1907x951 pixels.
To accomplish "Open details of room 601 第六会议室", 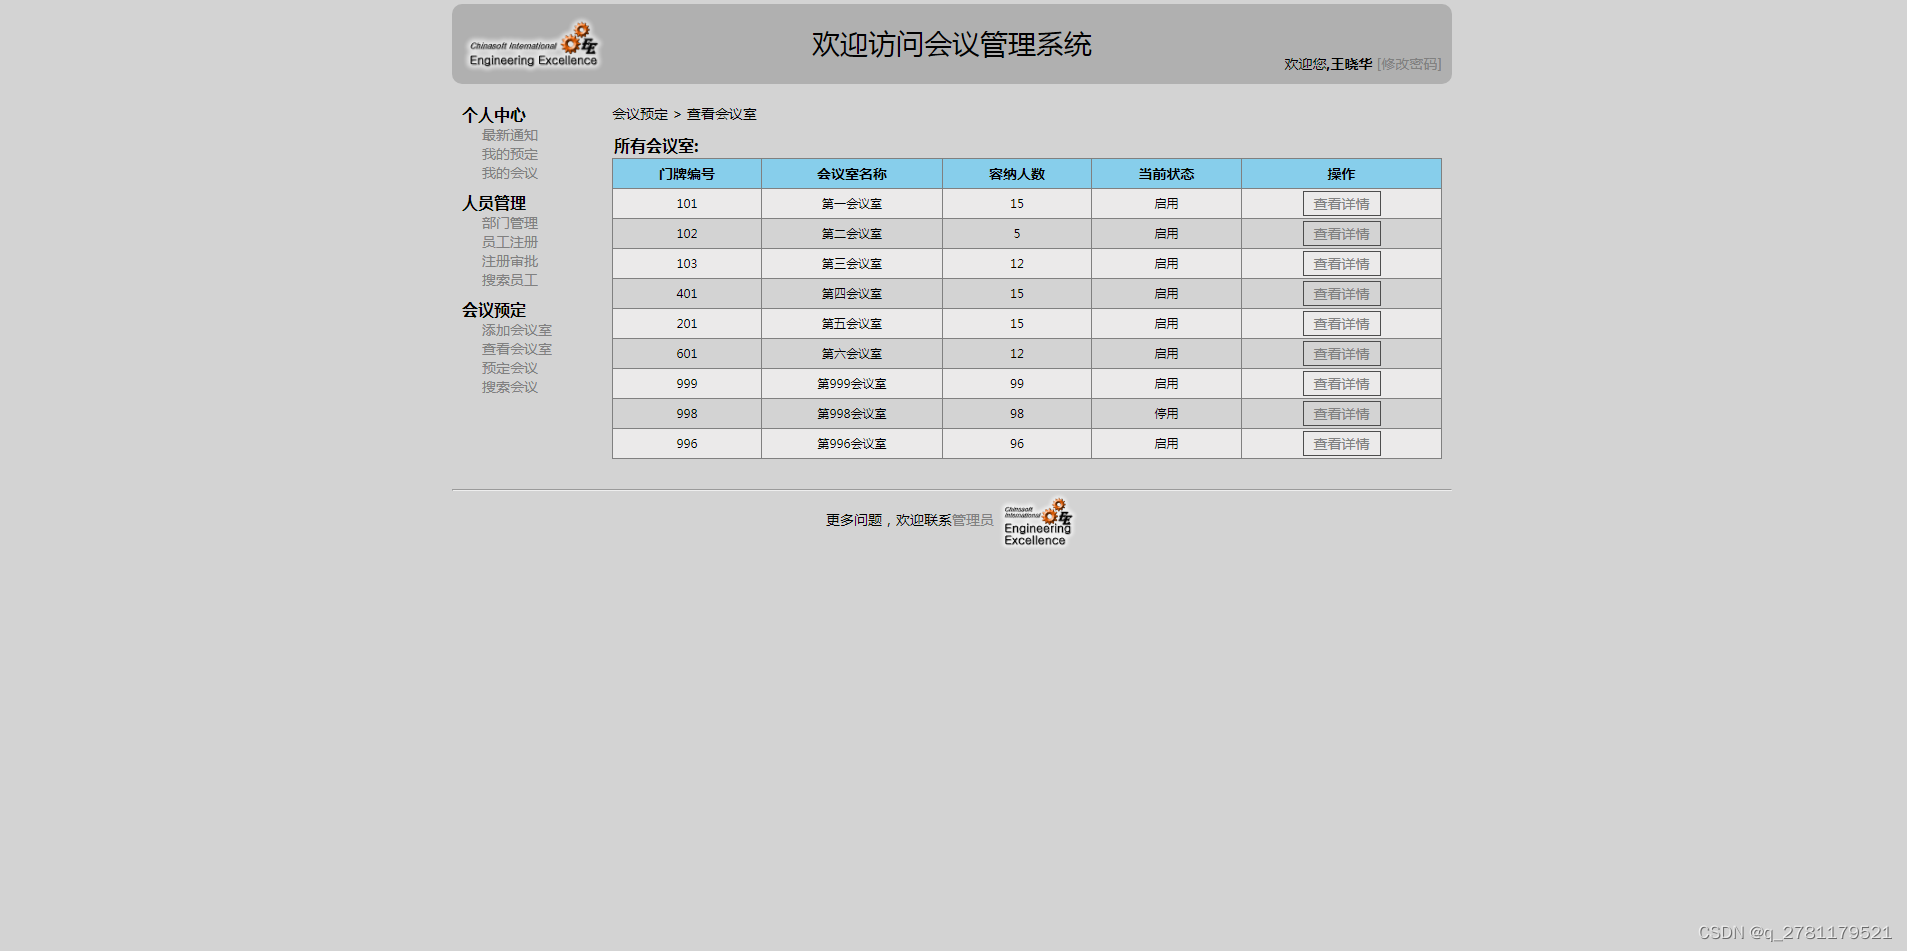I will 1341,354.
